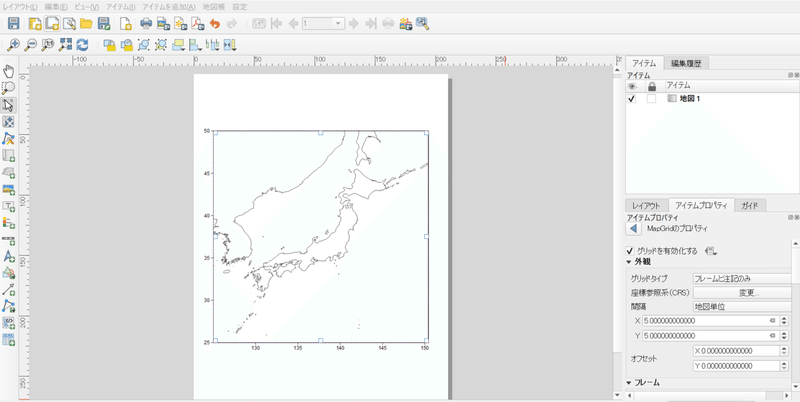Zoom out of the layout
This screenshot has width=800, height=402.
[x=31, y=45]
